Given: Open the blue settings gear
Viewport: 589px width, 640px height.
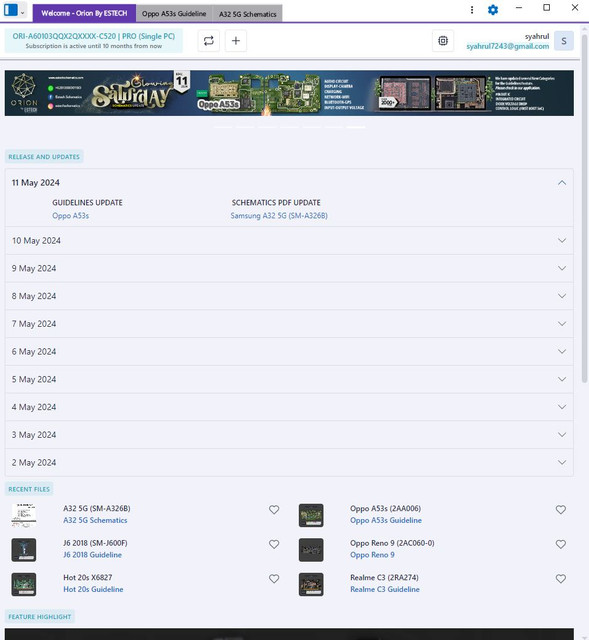Looking at the screenshot, I should (493, 9).
